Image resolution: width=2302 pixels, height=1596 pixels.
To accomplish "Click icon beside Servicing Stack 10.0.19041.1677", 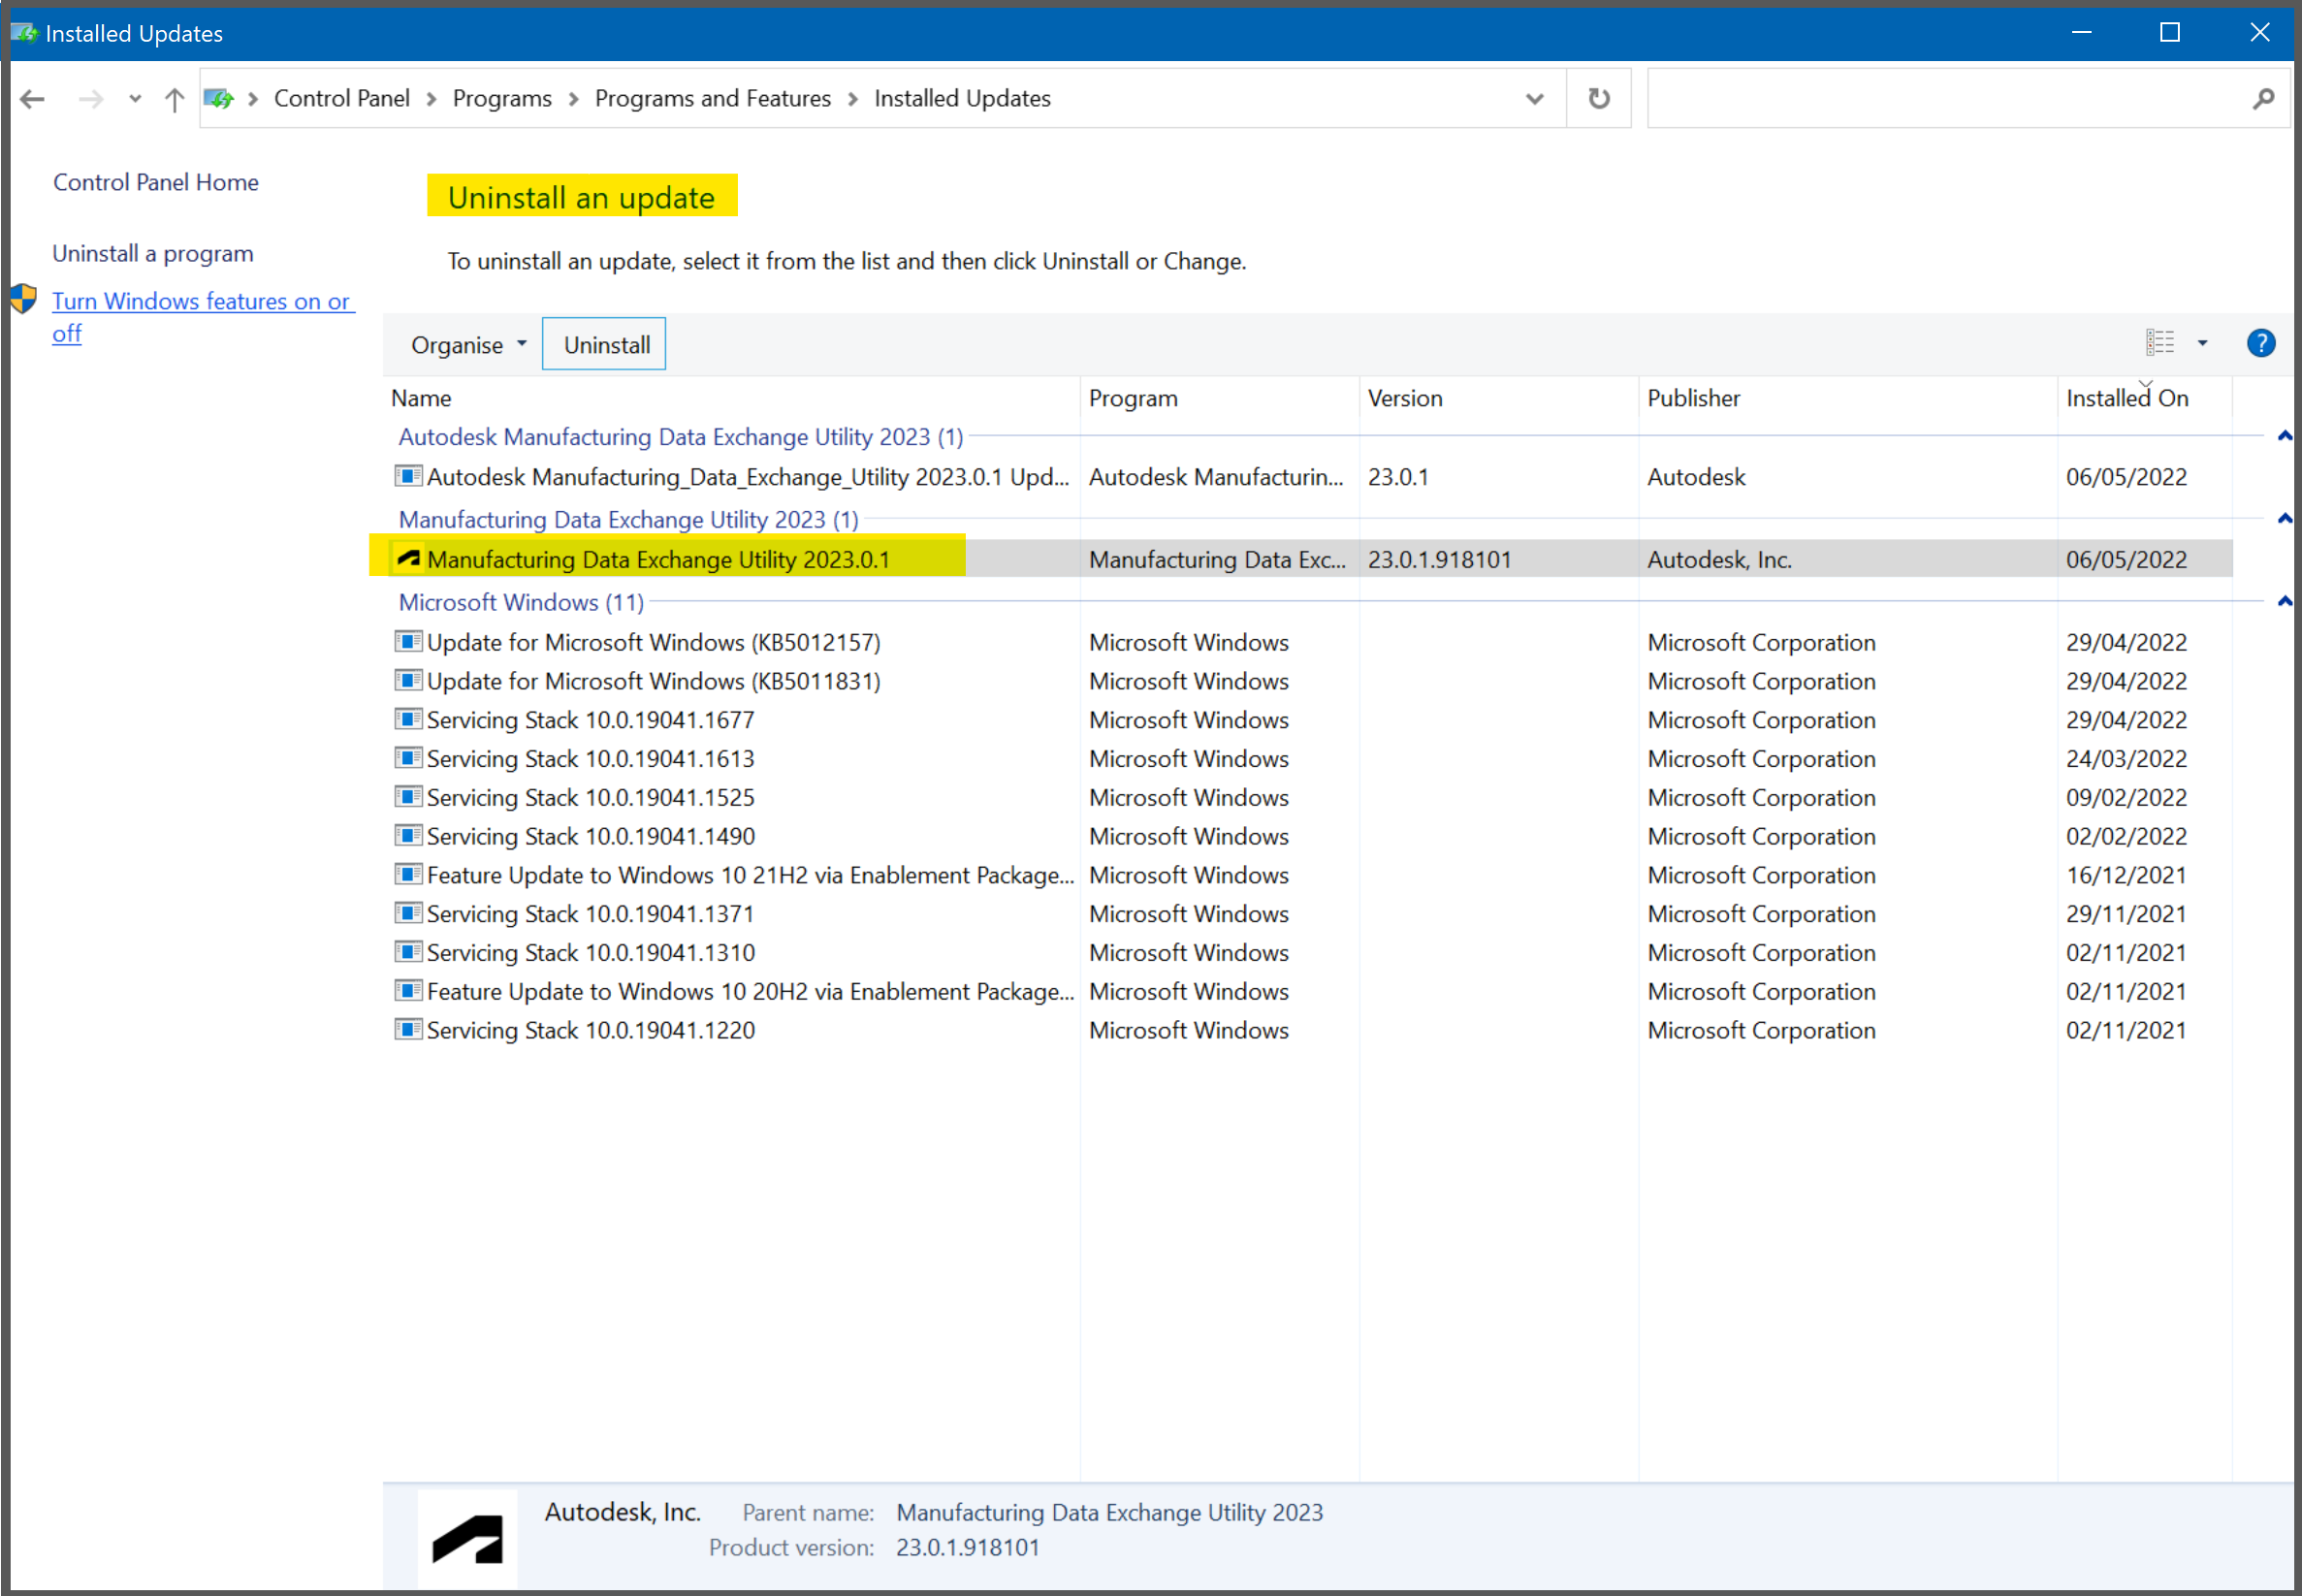I will point(407,718).
